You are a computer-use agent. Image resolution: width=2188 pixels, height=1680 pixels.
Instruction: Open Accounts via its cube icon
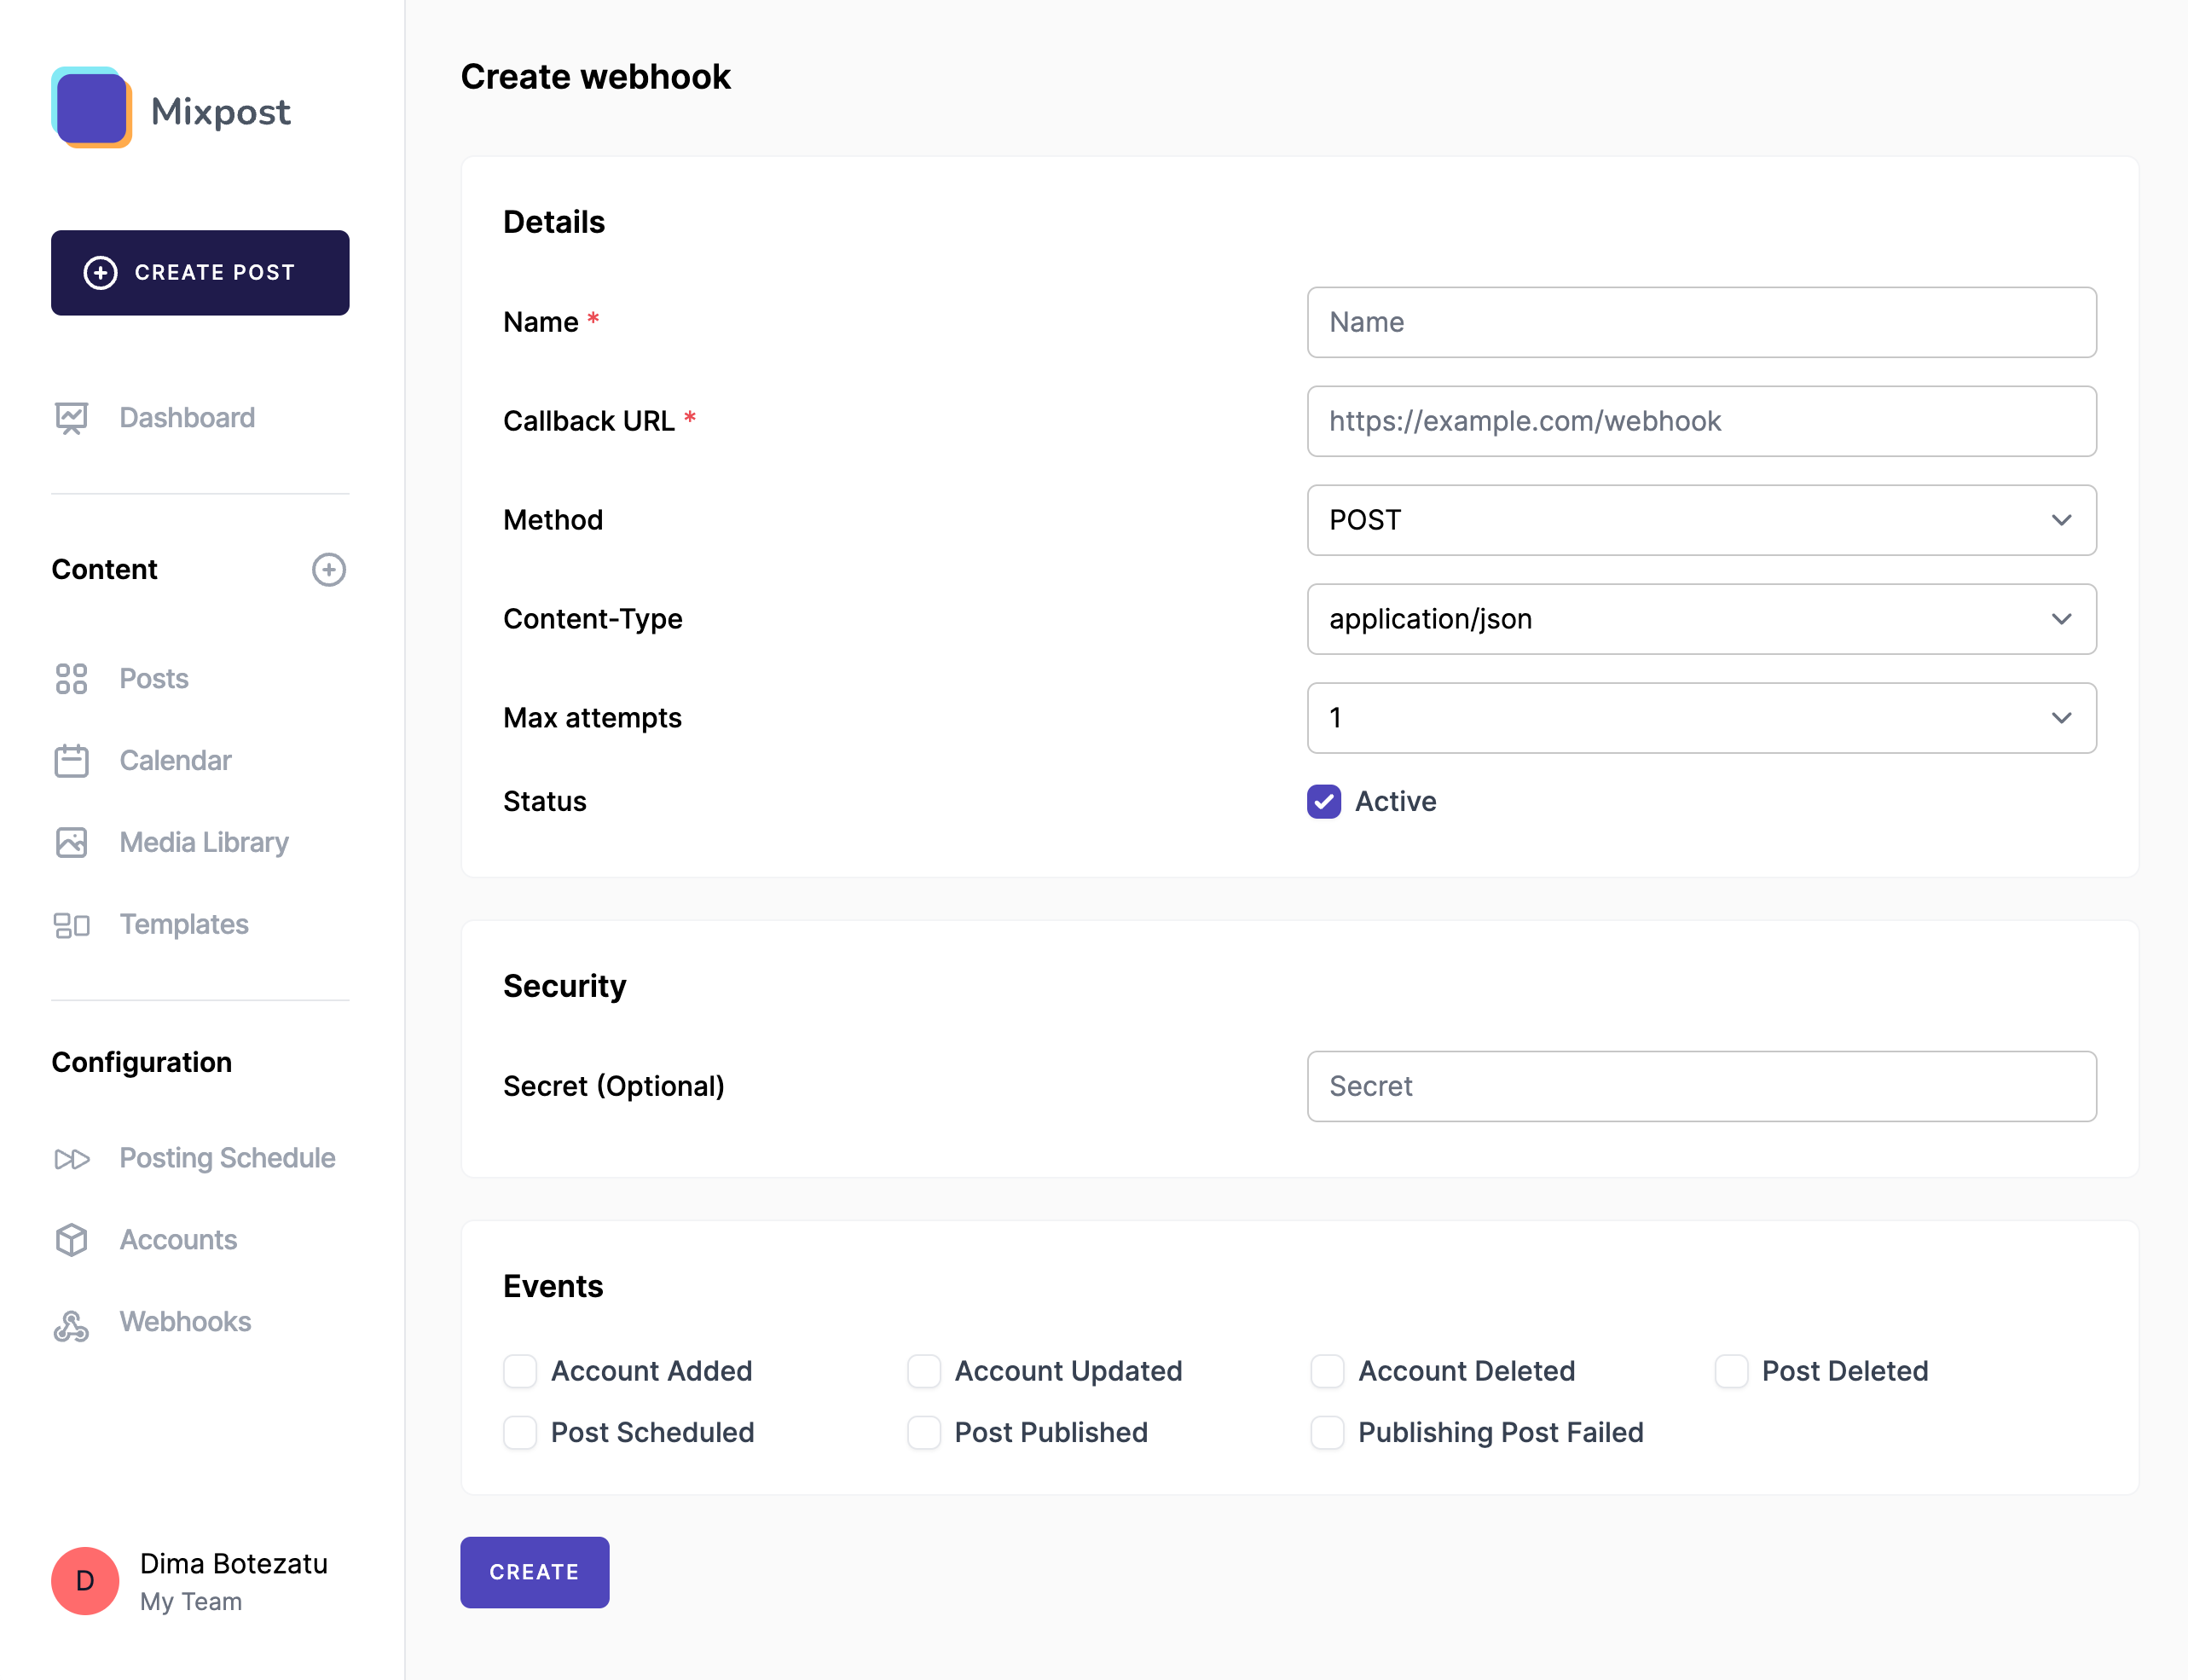(x=70, y=1240)
